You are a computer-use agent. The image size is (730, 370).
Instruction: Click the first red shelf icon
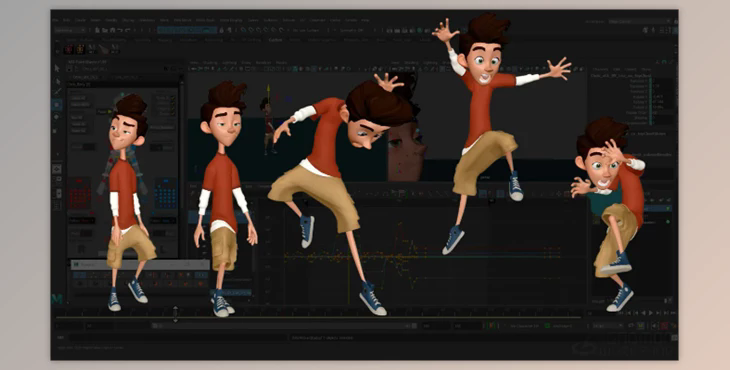pyautogui.click(x=69, y=49)
